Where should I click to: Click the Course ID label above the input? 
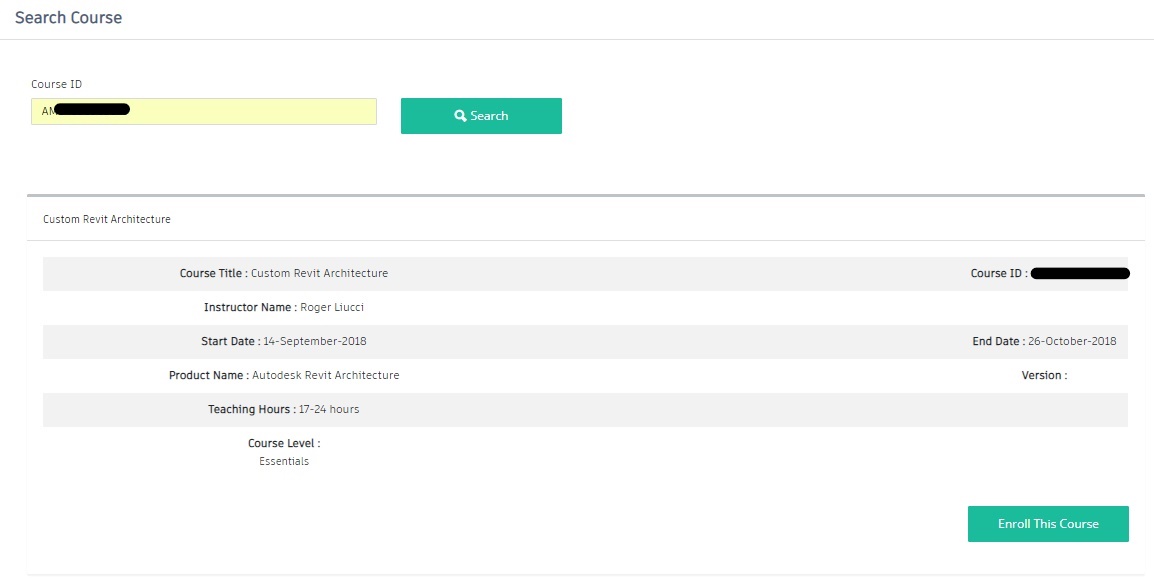pyautogui.click(x=56, y=85)
